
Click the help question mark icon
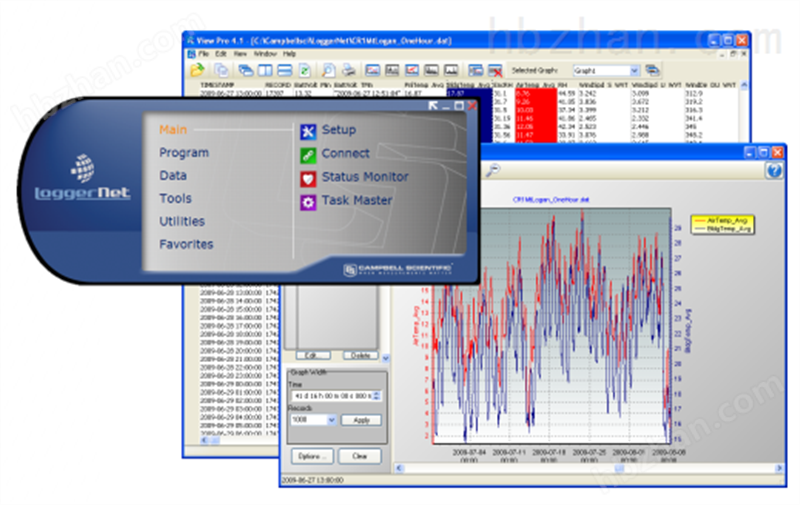pos(773,171)
